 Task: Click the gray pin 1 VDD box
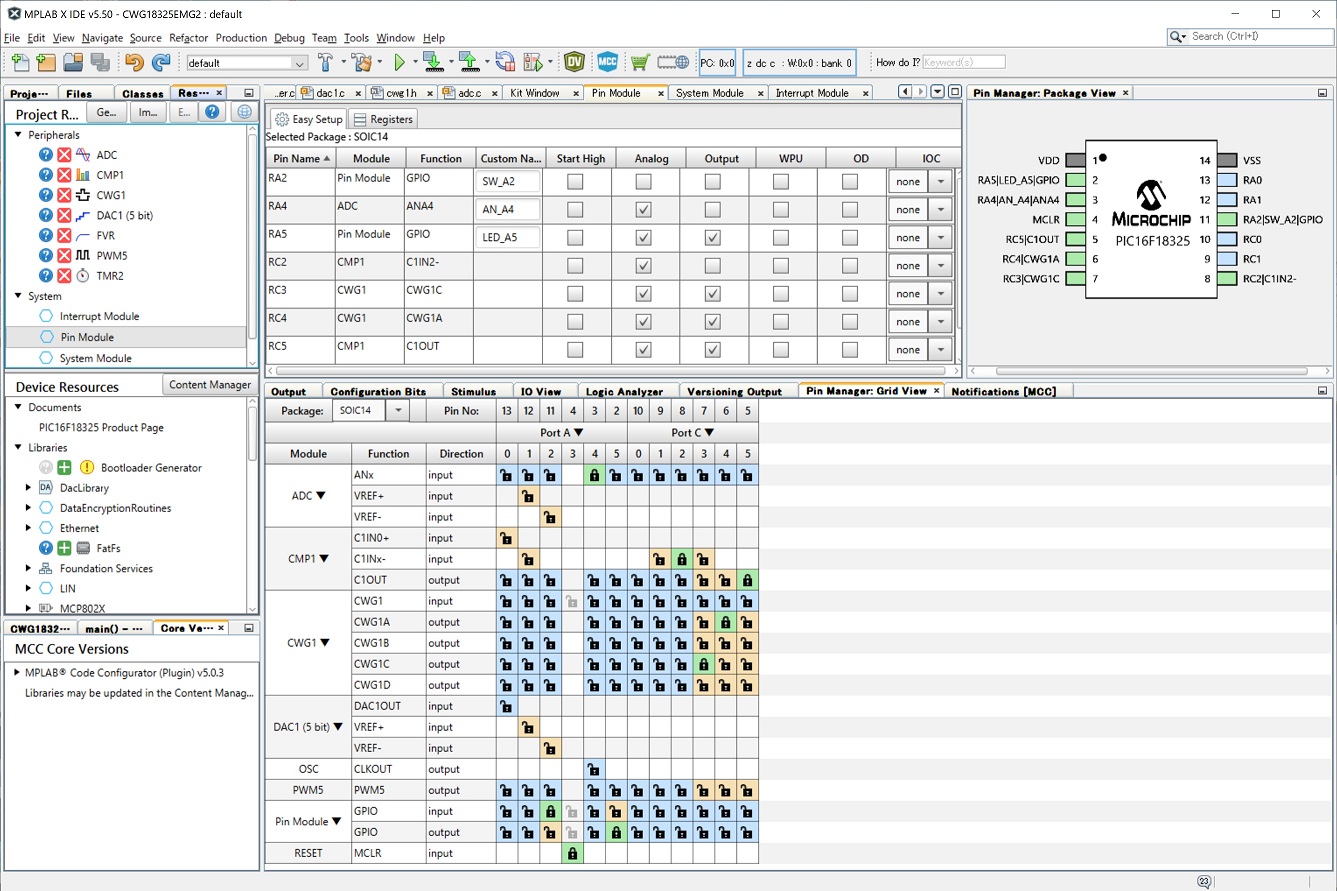coord(1075,160)
